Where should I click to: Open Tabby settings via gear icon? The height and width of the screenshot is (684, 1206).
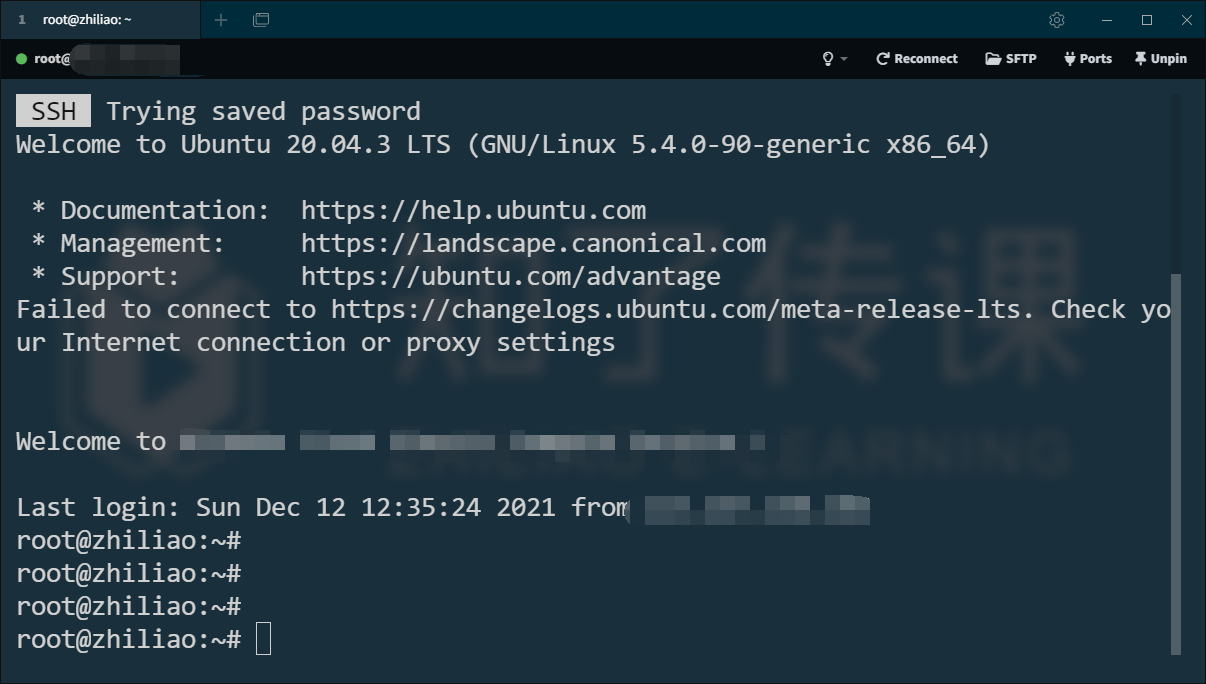(x=1056, y=20)
